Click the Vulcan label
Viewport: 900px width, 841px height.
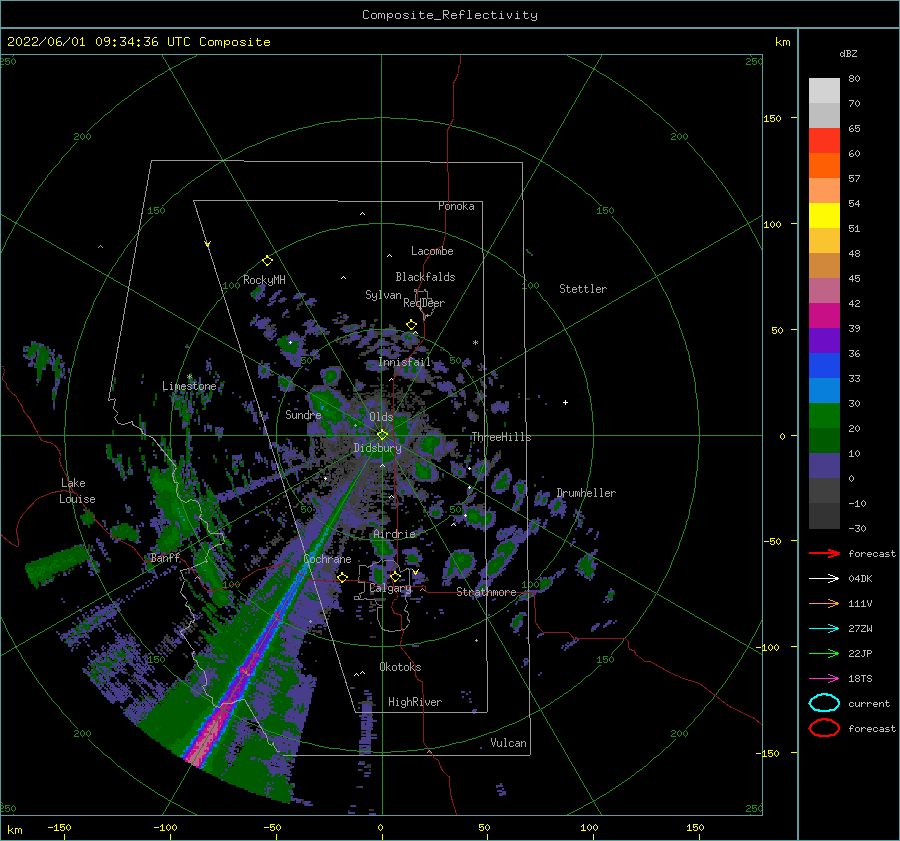pos(509,743)
